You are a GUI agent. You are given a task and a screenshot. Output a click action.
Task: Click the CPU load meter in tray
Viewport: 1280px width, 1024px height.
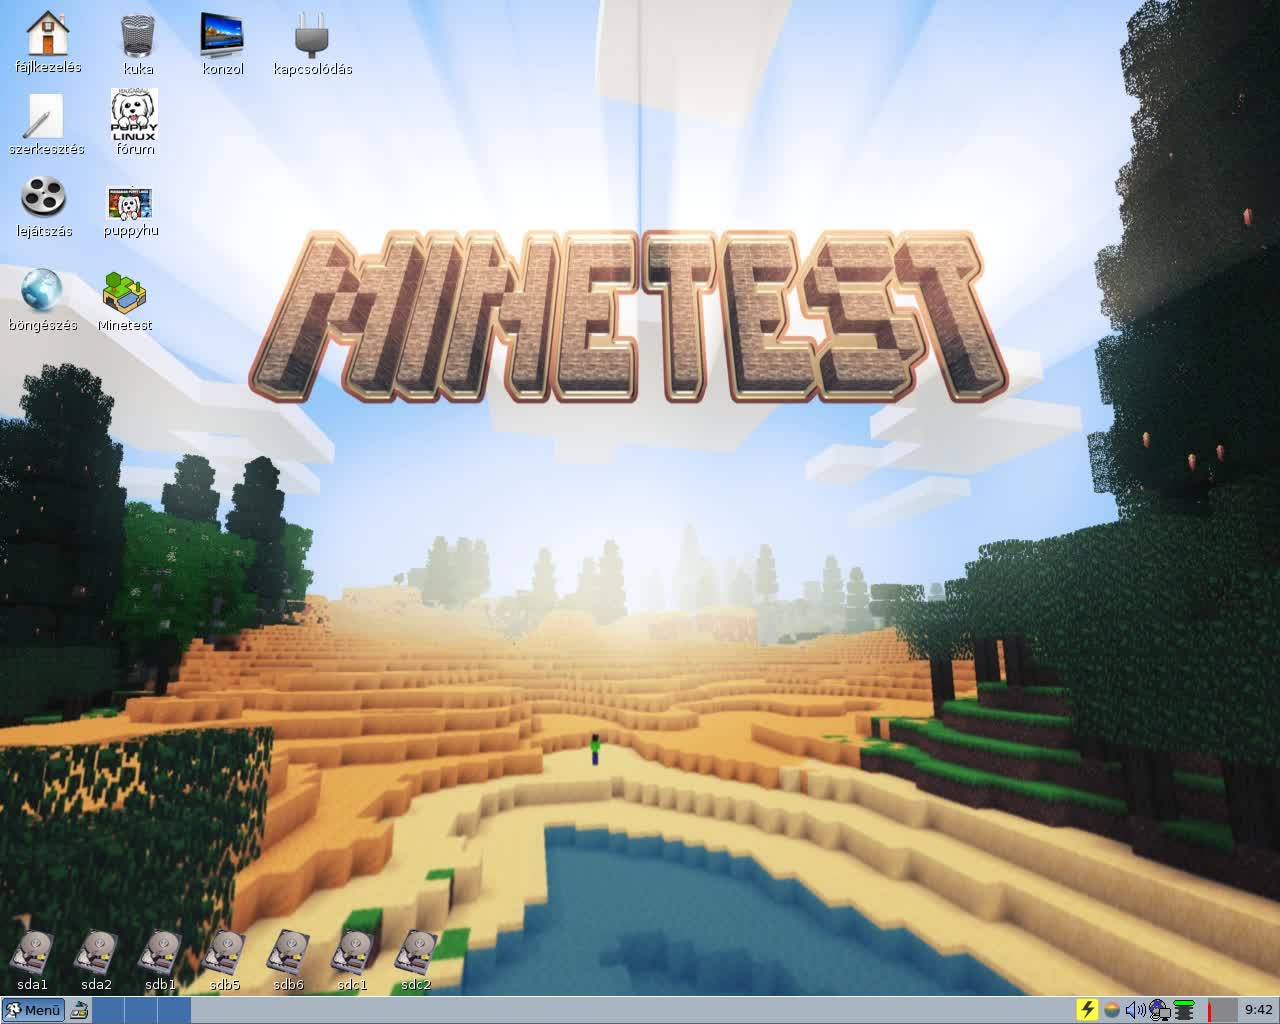click(1221, 1010)
